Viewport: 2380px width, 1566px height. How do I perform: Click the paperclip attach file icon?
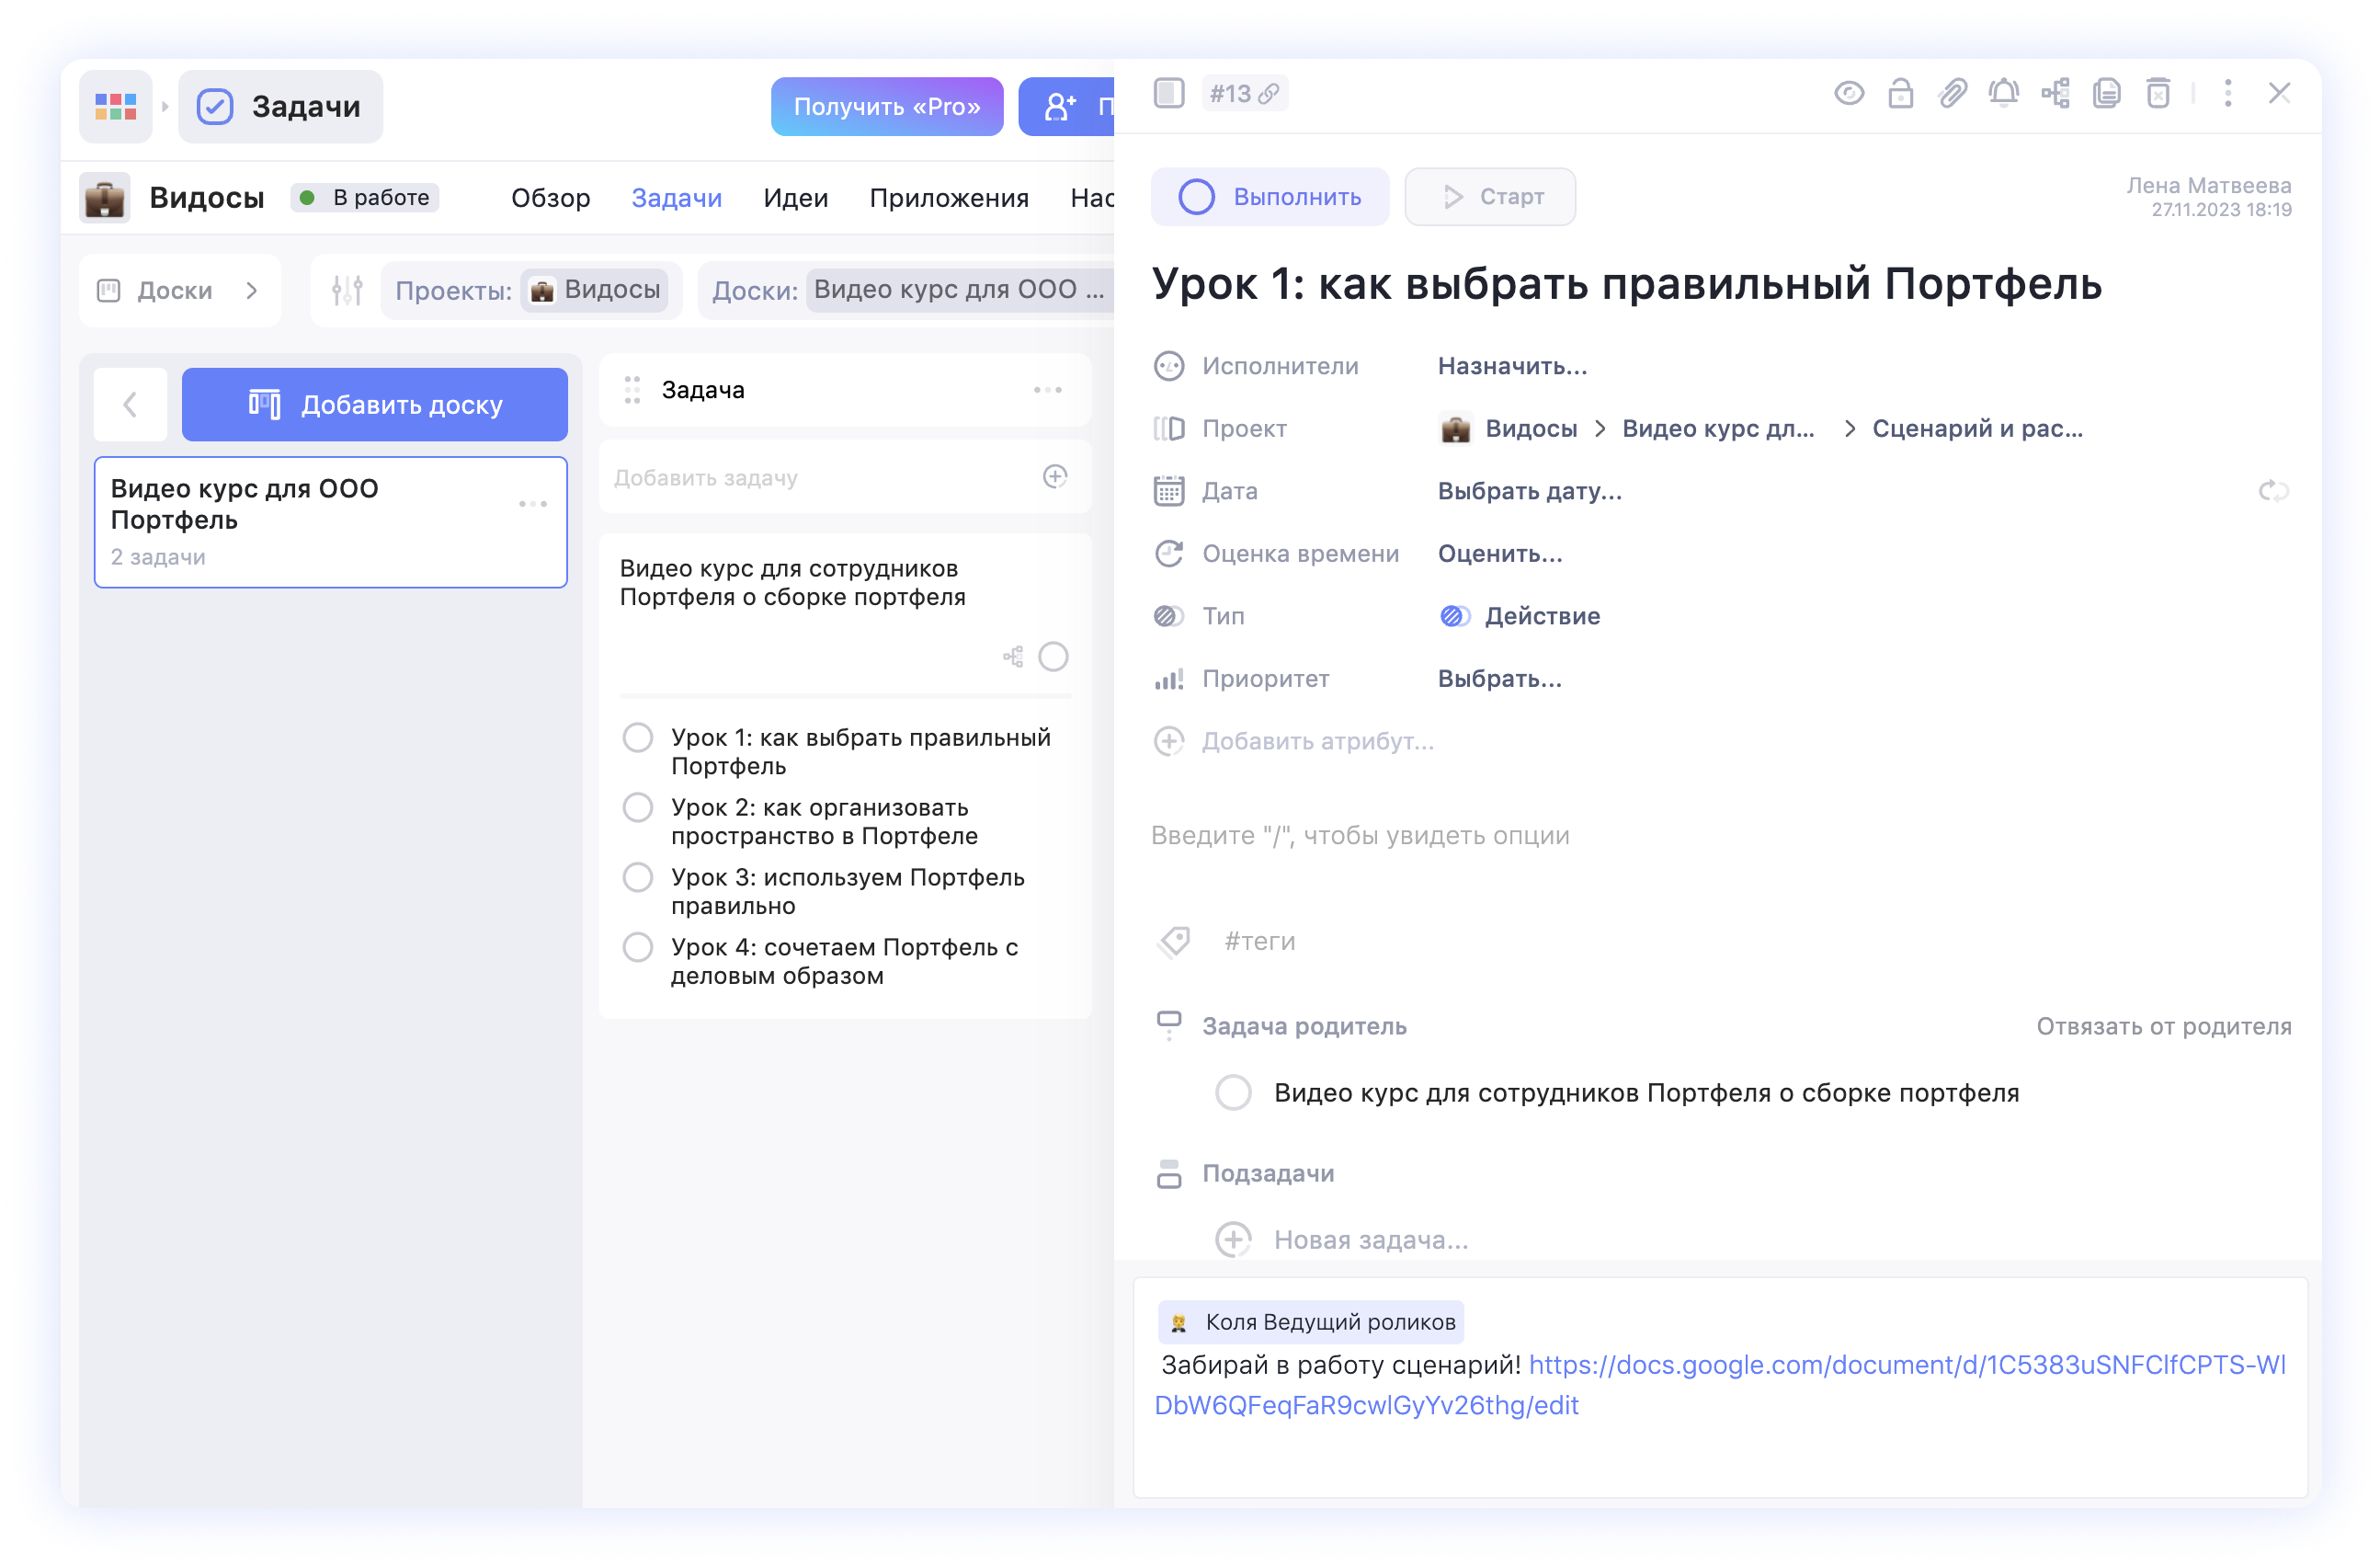pos(1952,93)
